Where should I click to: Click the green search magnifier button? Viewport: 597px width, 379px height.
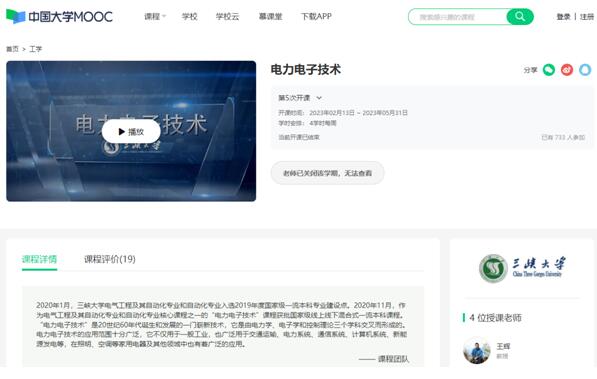pos(520,17)
